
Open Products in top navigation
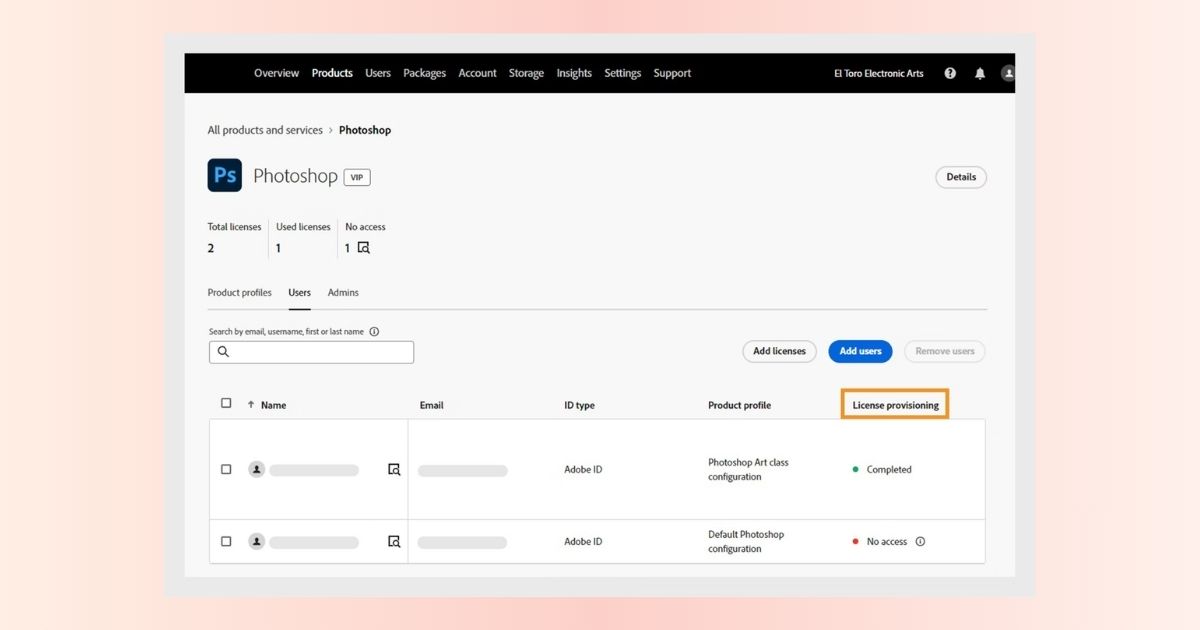(x=332, y=73)
